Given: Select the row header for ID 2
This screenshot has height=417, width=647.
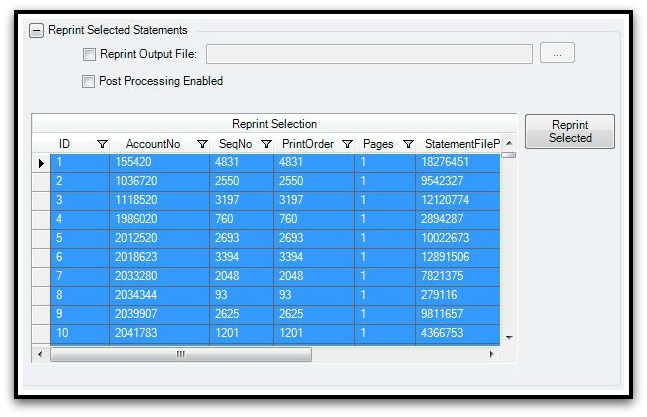Looking at the screenshot, I should click(x=41, y=182).
